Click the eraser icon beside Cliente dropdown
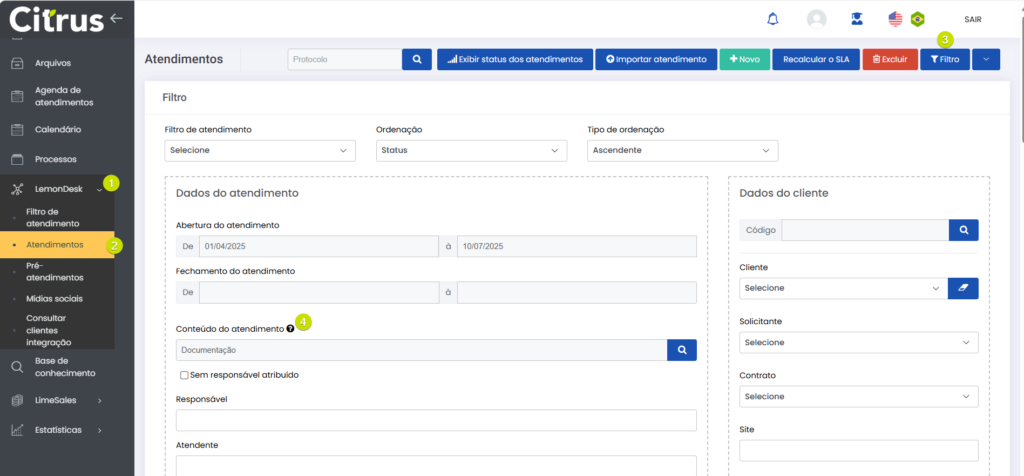 [963, 288]
